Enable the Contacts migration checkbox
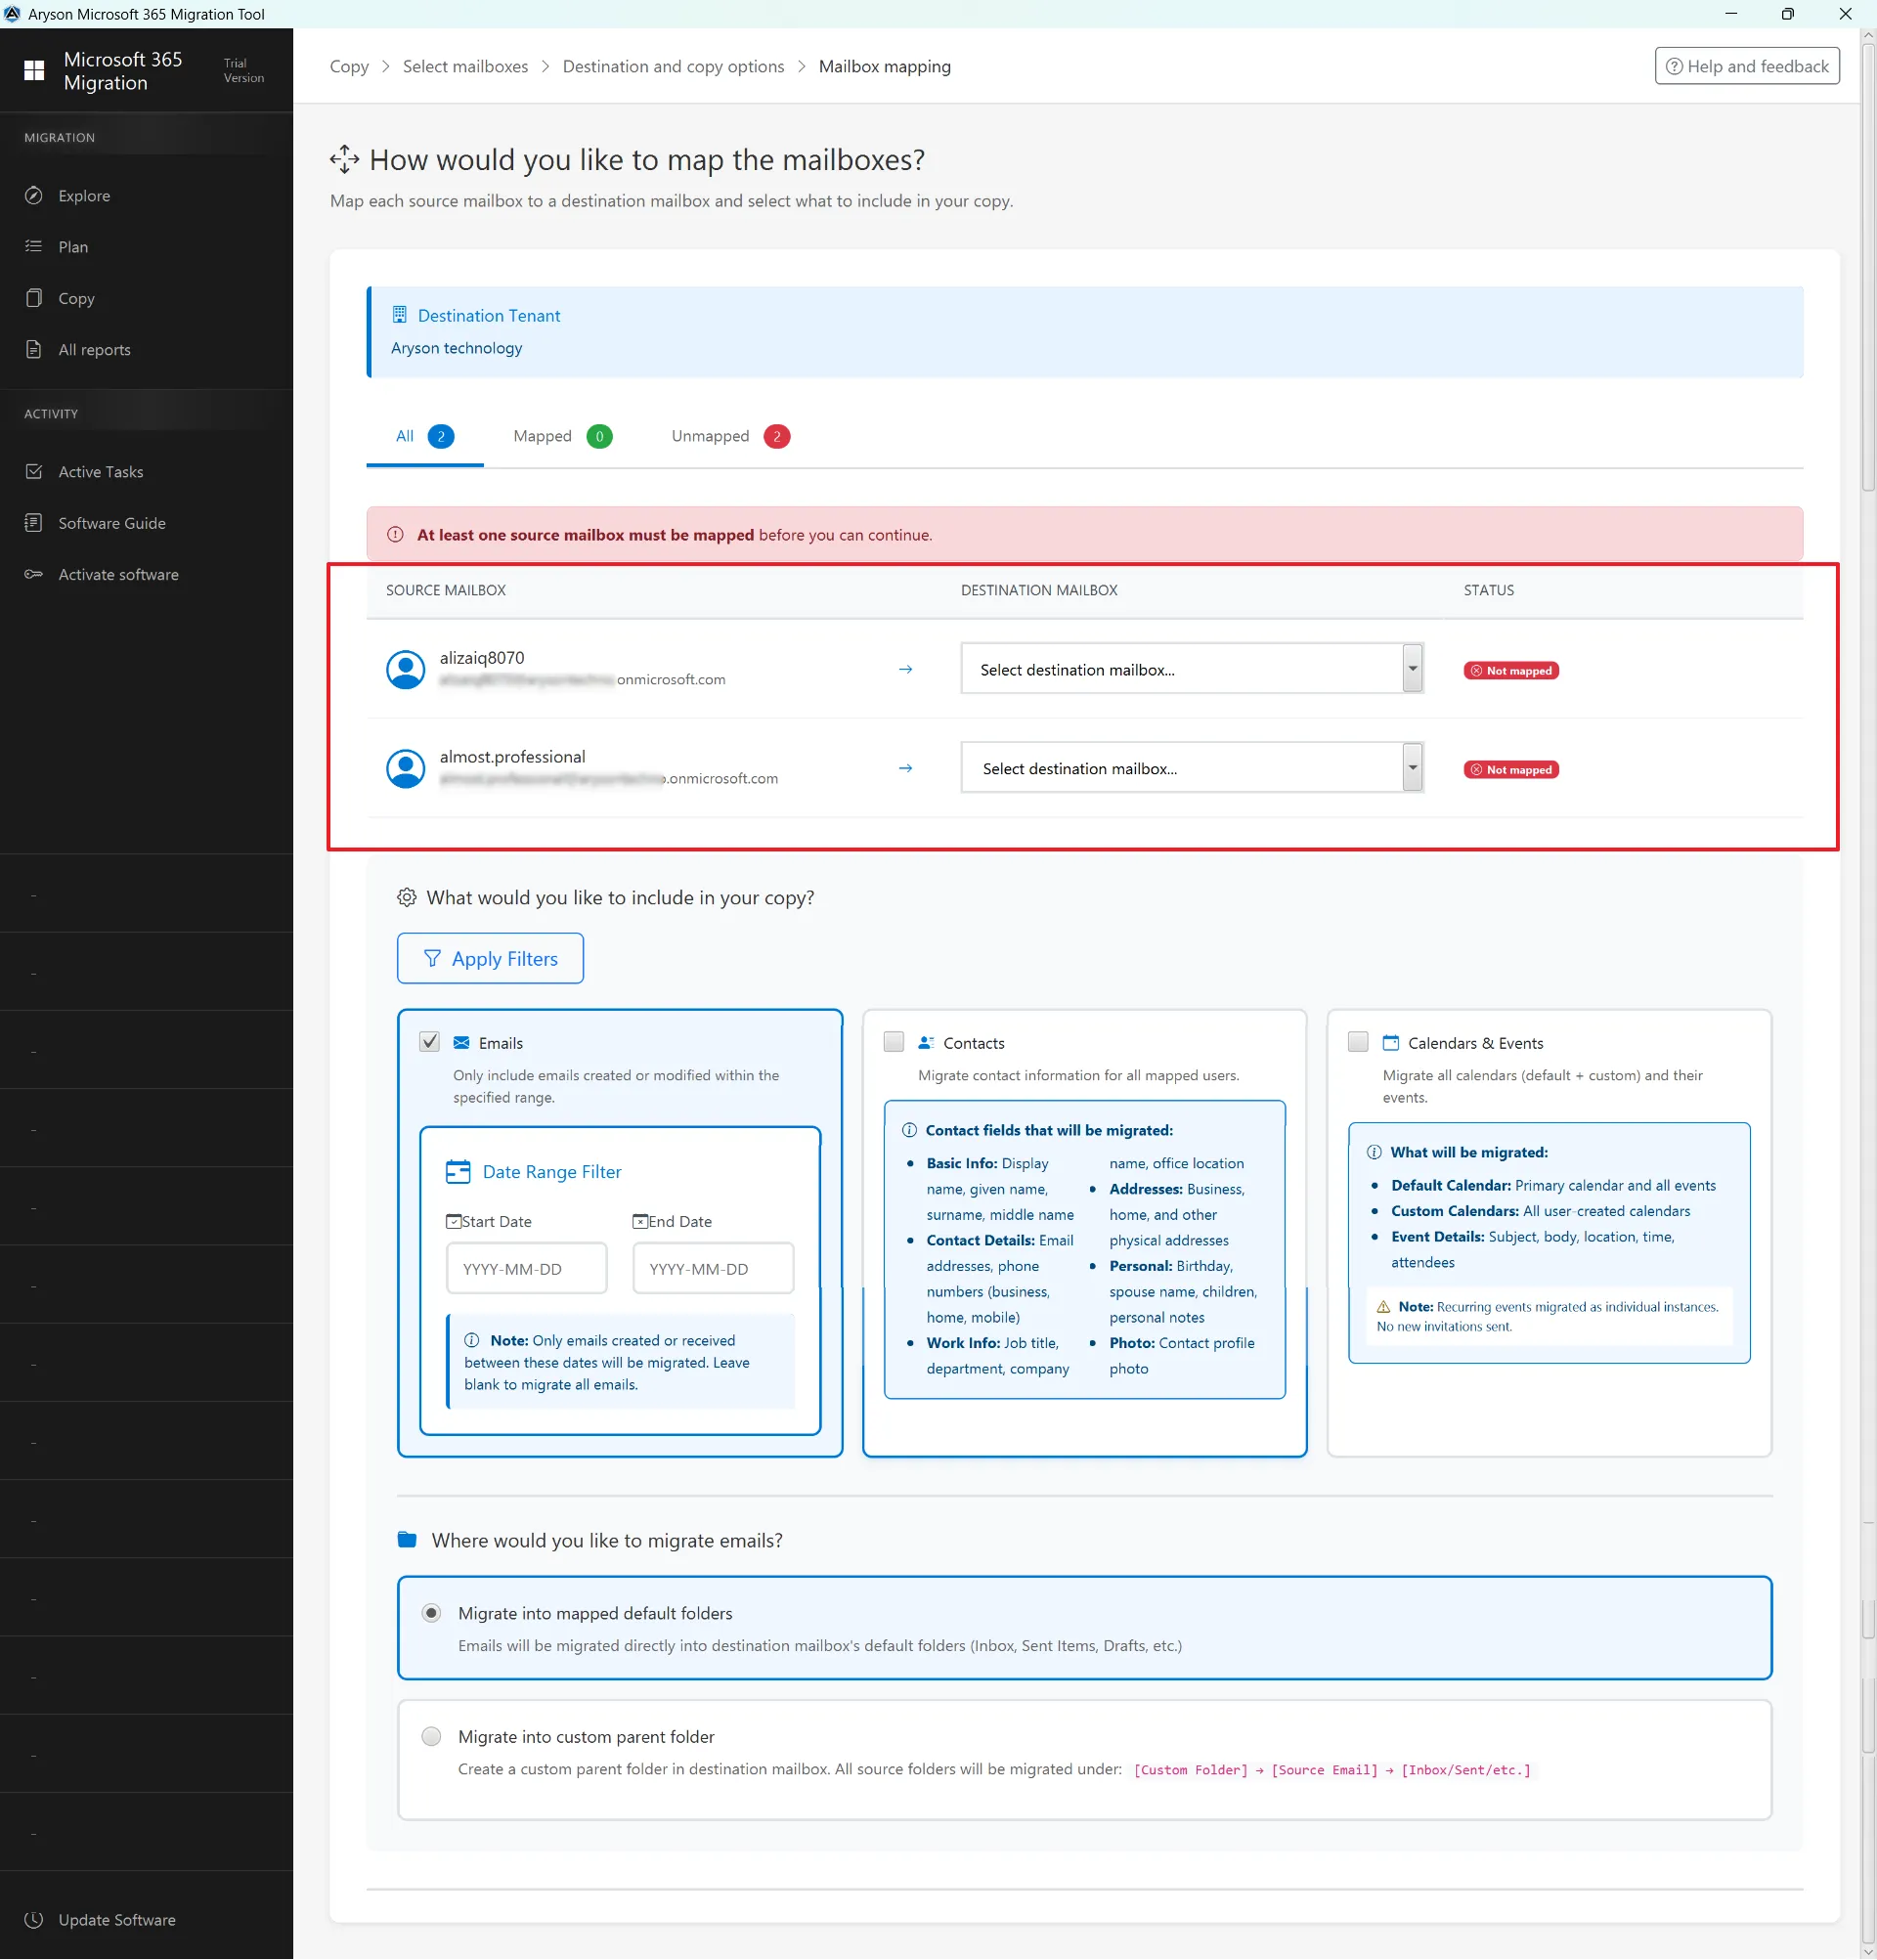 (x=892, y=1042)
